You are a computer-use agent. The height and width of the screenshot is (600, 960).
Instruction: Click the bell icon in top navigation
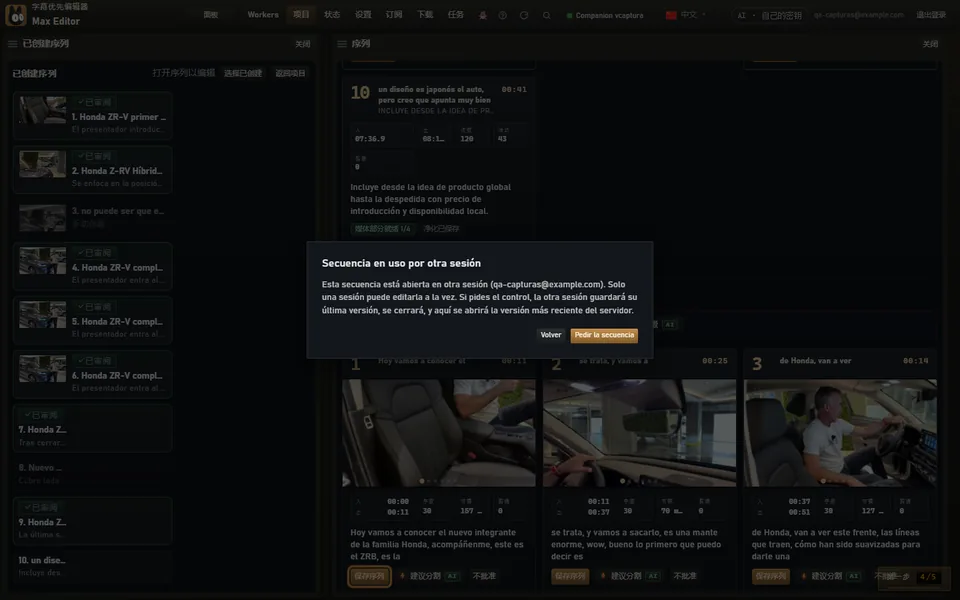pyautogui.click(x=482, y=15)
